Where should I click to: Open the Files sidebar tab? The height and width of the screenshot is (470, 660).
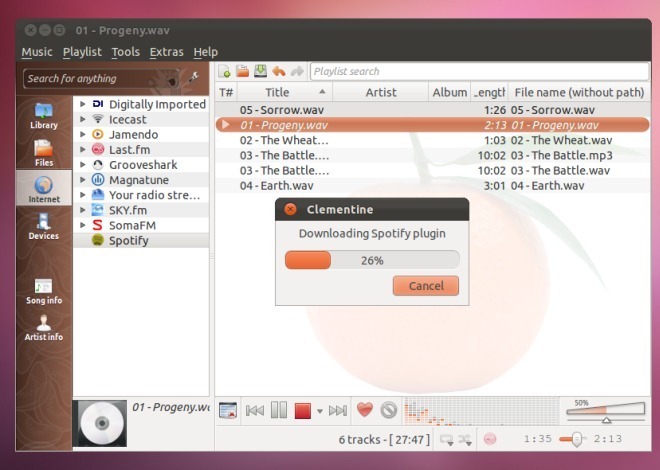point(44,152)
